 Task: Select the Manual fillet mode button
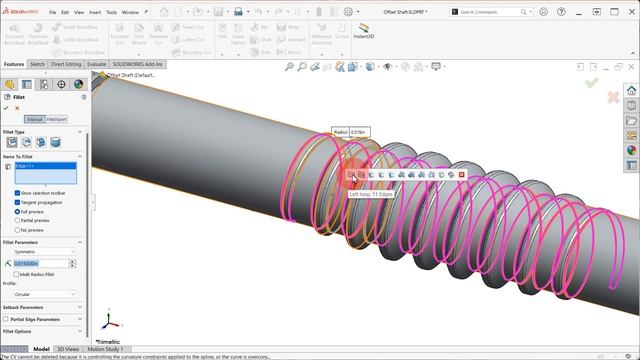[x=35, y=119]
